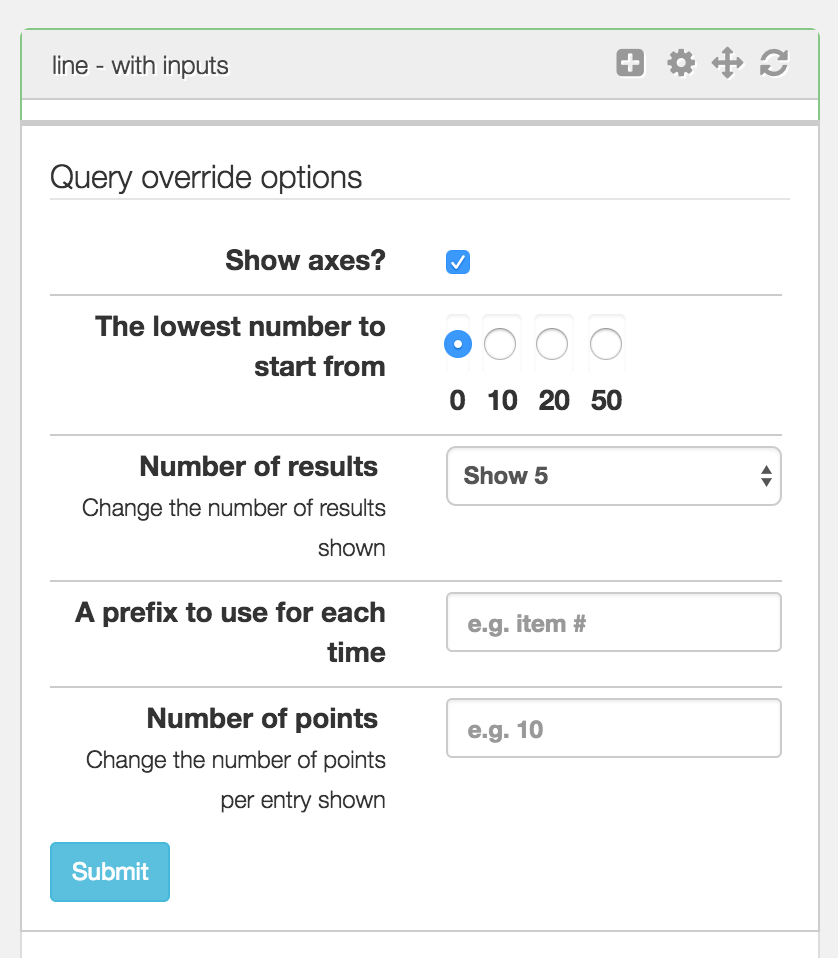
Task: Focus the Number of points input
Action: 614,728
